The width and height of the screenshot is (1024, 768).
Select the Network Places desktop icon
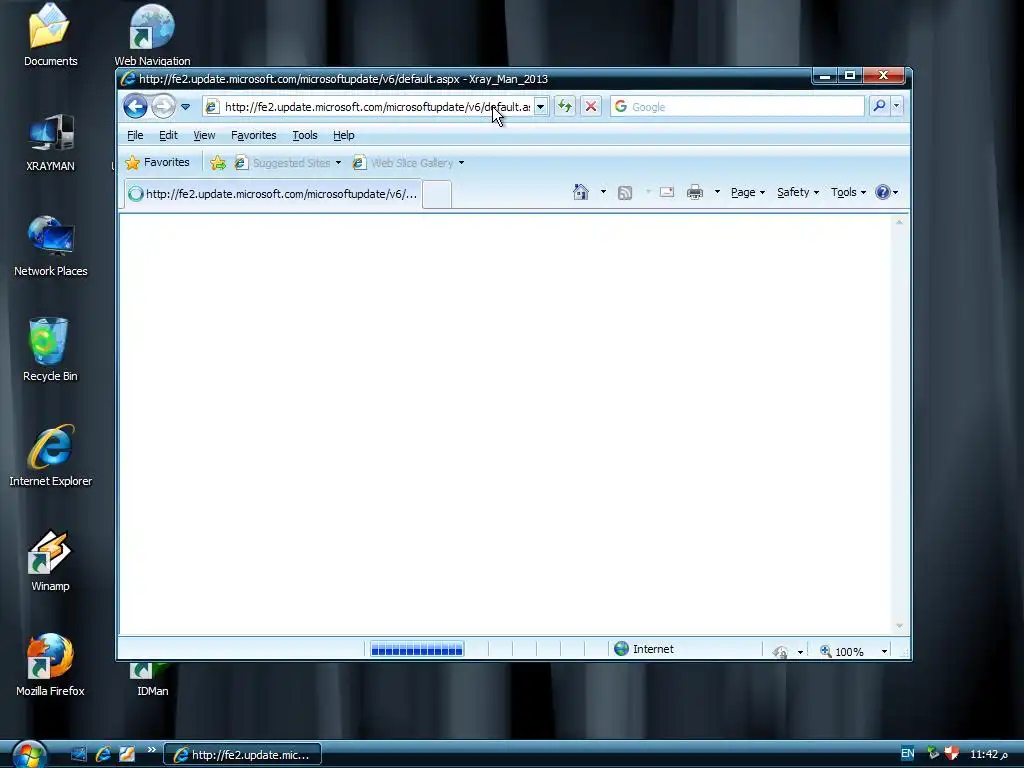(50, 246)
